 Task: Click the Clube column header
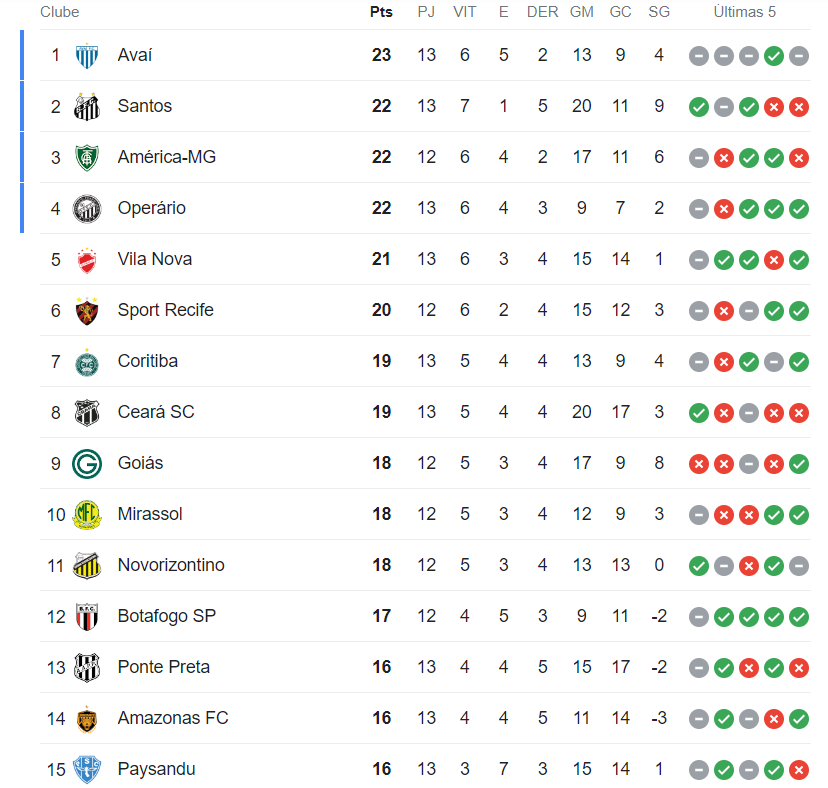point(60,12)
